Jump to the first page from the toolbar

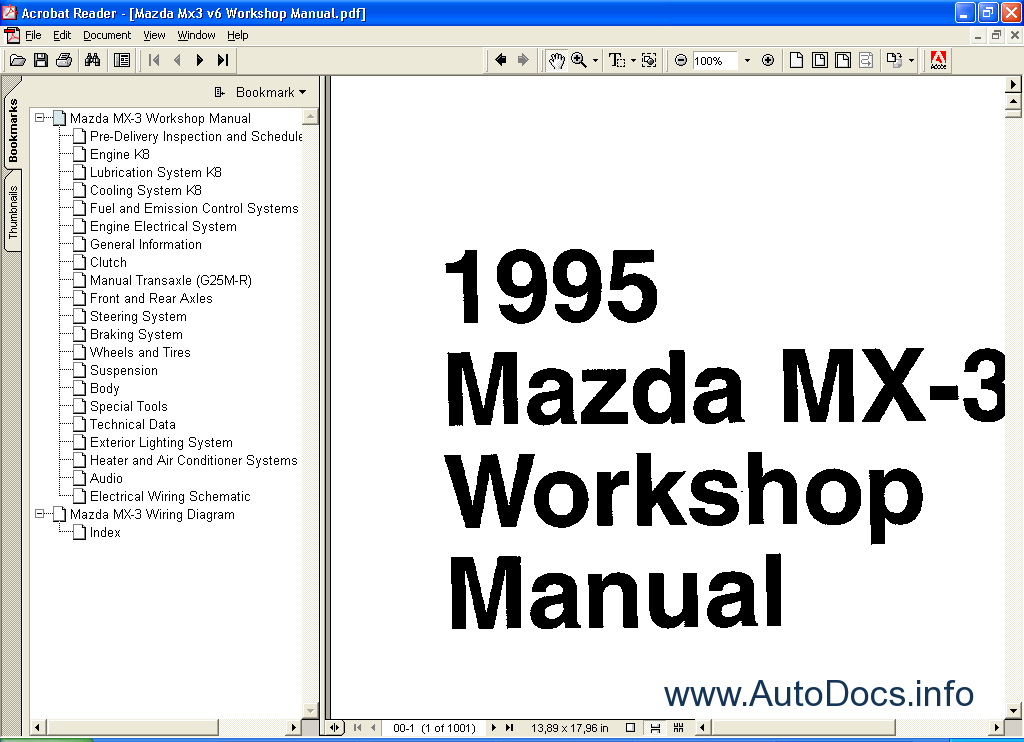[154, 61]
